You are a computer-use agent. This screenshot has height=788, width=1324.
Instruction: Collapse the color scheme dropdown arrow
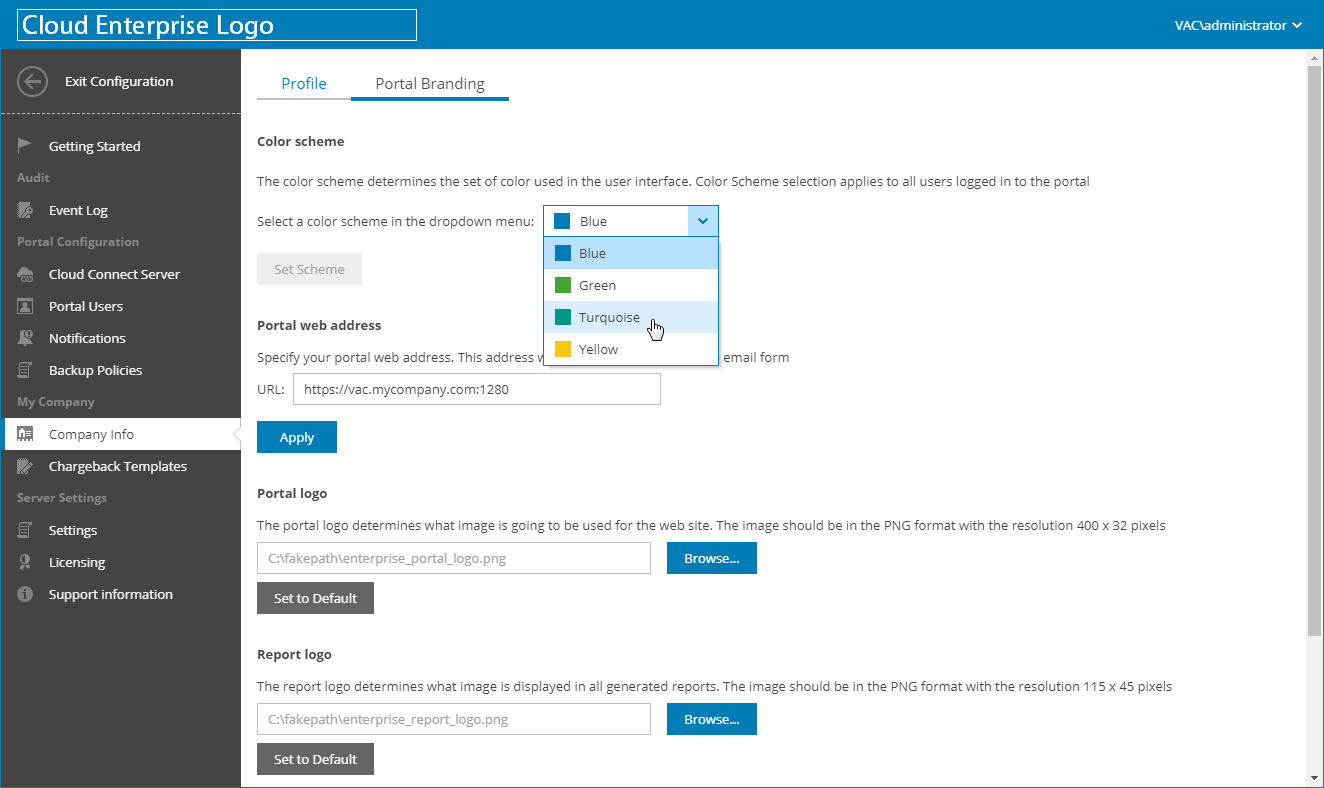tap(703, 221)
